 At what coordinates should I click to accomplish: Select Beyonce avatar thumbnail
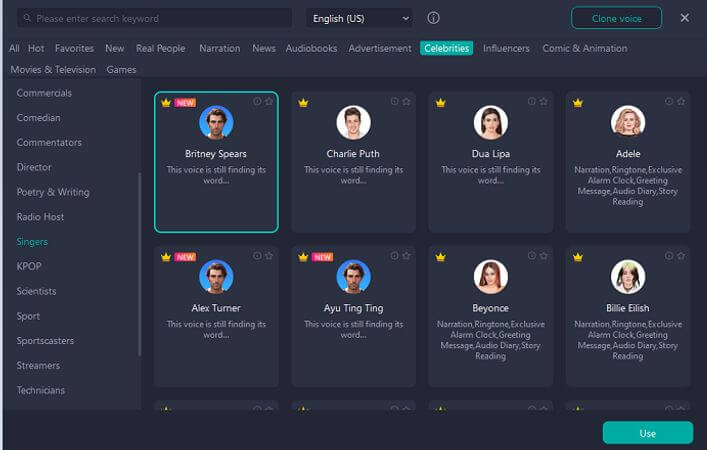point(491,276)
